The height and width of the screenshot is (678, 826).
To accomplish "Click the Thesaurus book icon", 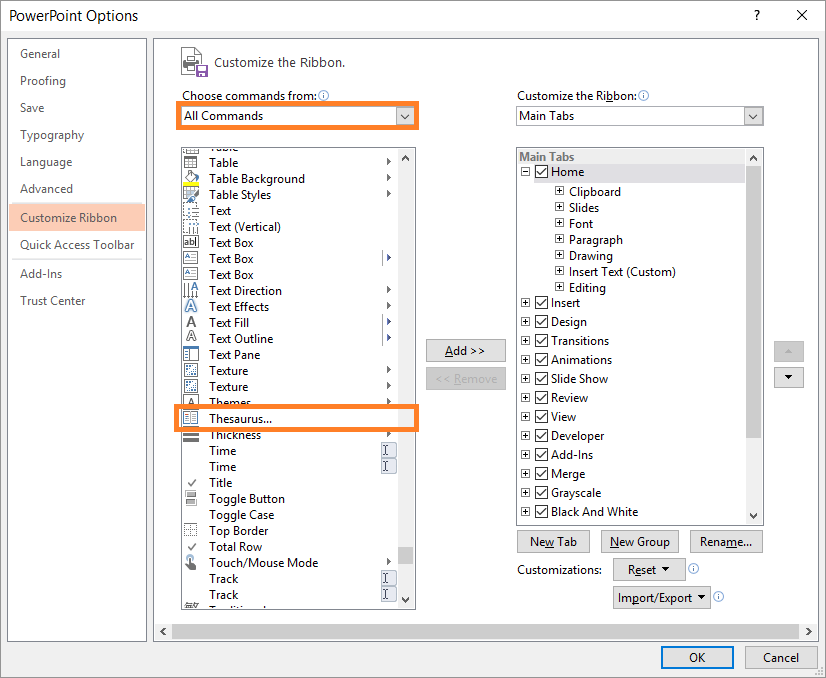I will [x=191, y=419].
